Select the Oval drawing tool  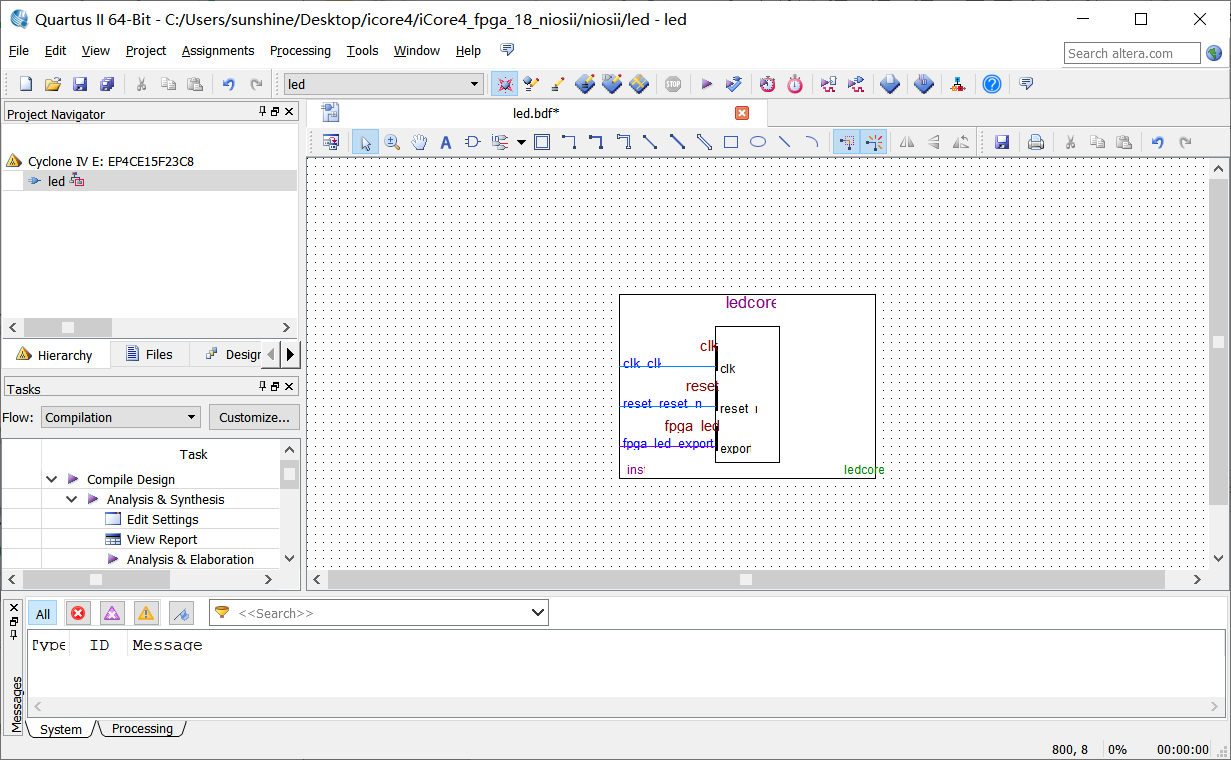click(x=758, y=142)
